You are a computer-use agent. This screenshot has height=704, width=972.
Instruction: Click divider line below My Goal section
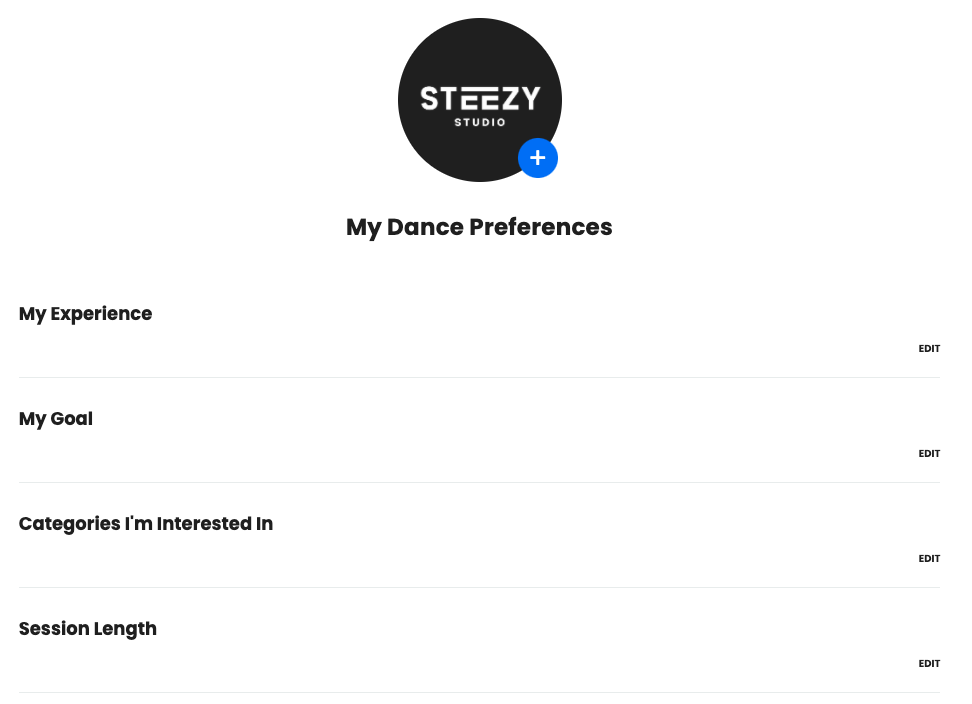[479, 482]
